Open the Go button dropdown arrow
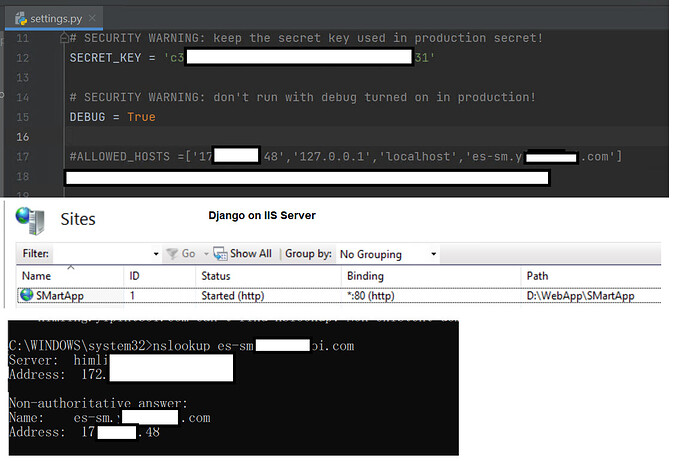Screen dimensions: 690x461 tap(206, 254)
